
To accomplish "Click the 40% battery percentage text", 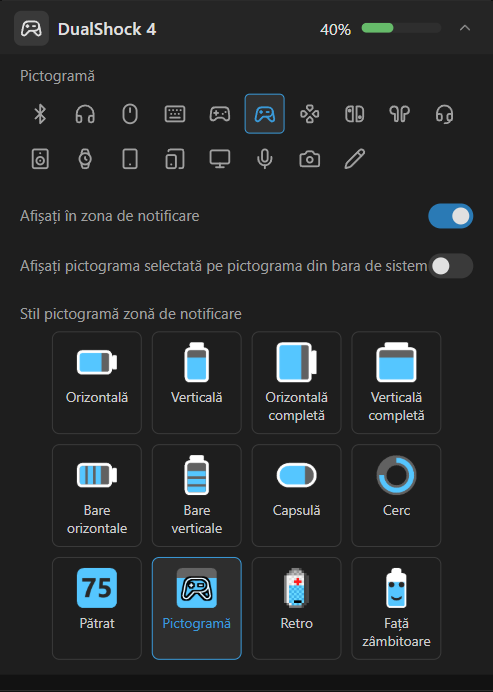I will tap(335, 30).
